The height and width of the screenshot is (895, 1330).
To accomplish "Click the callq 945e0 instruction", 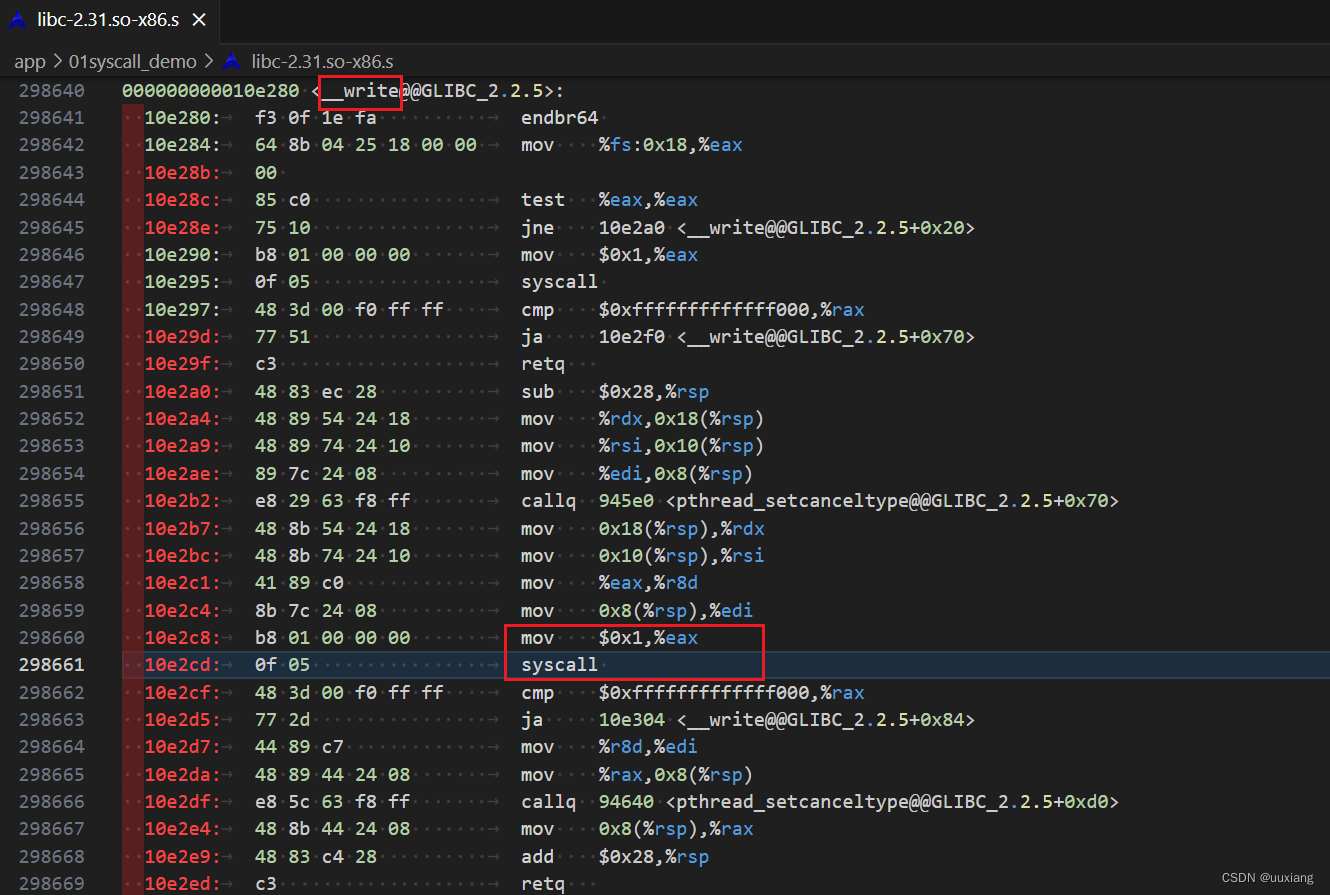I will [819, 501].
